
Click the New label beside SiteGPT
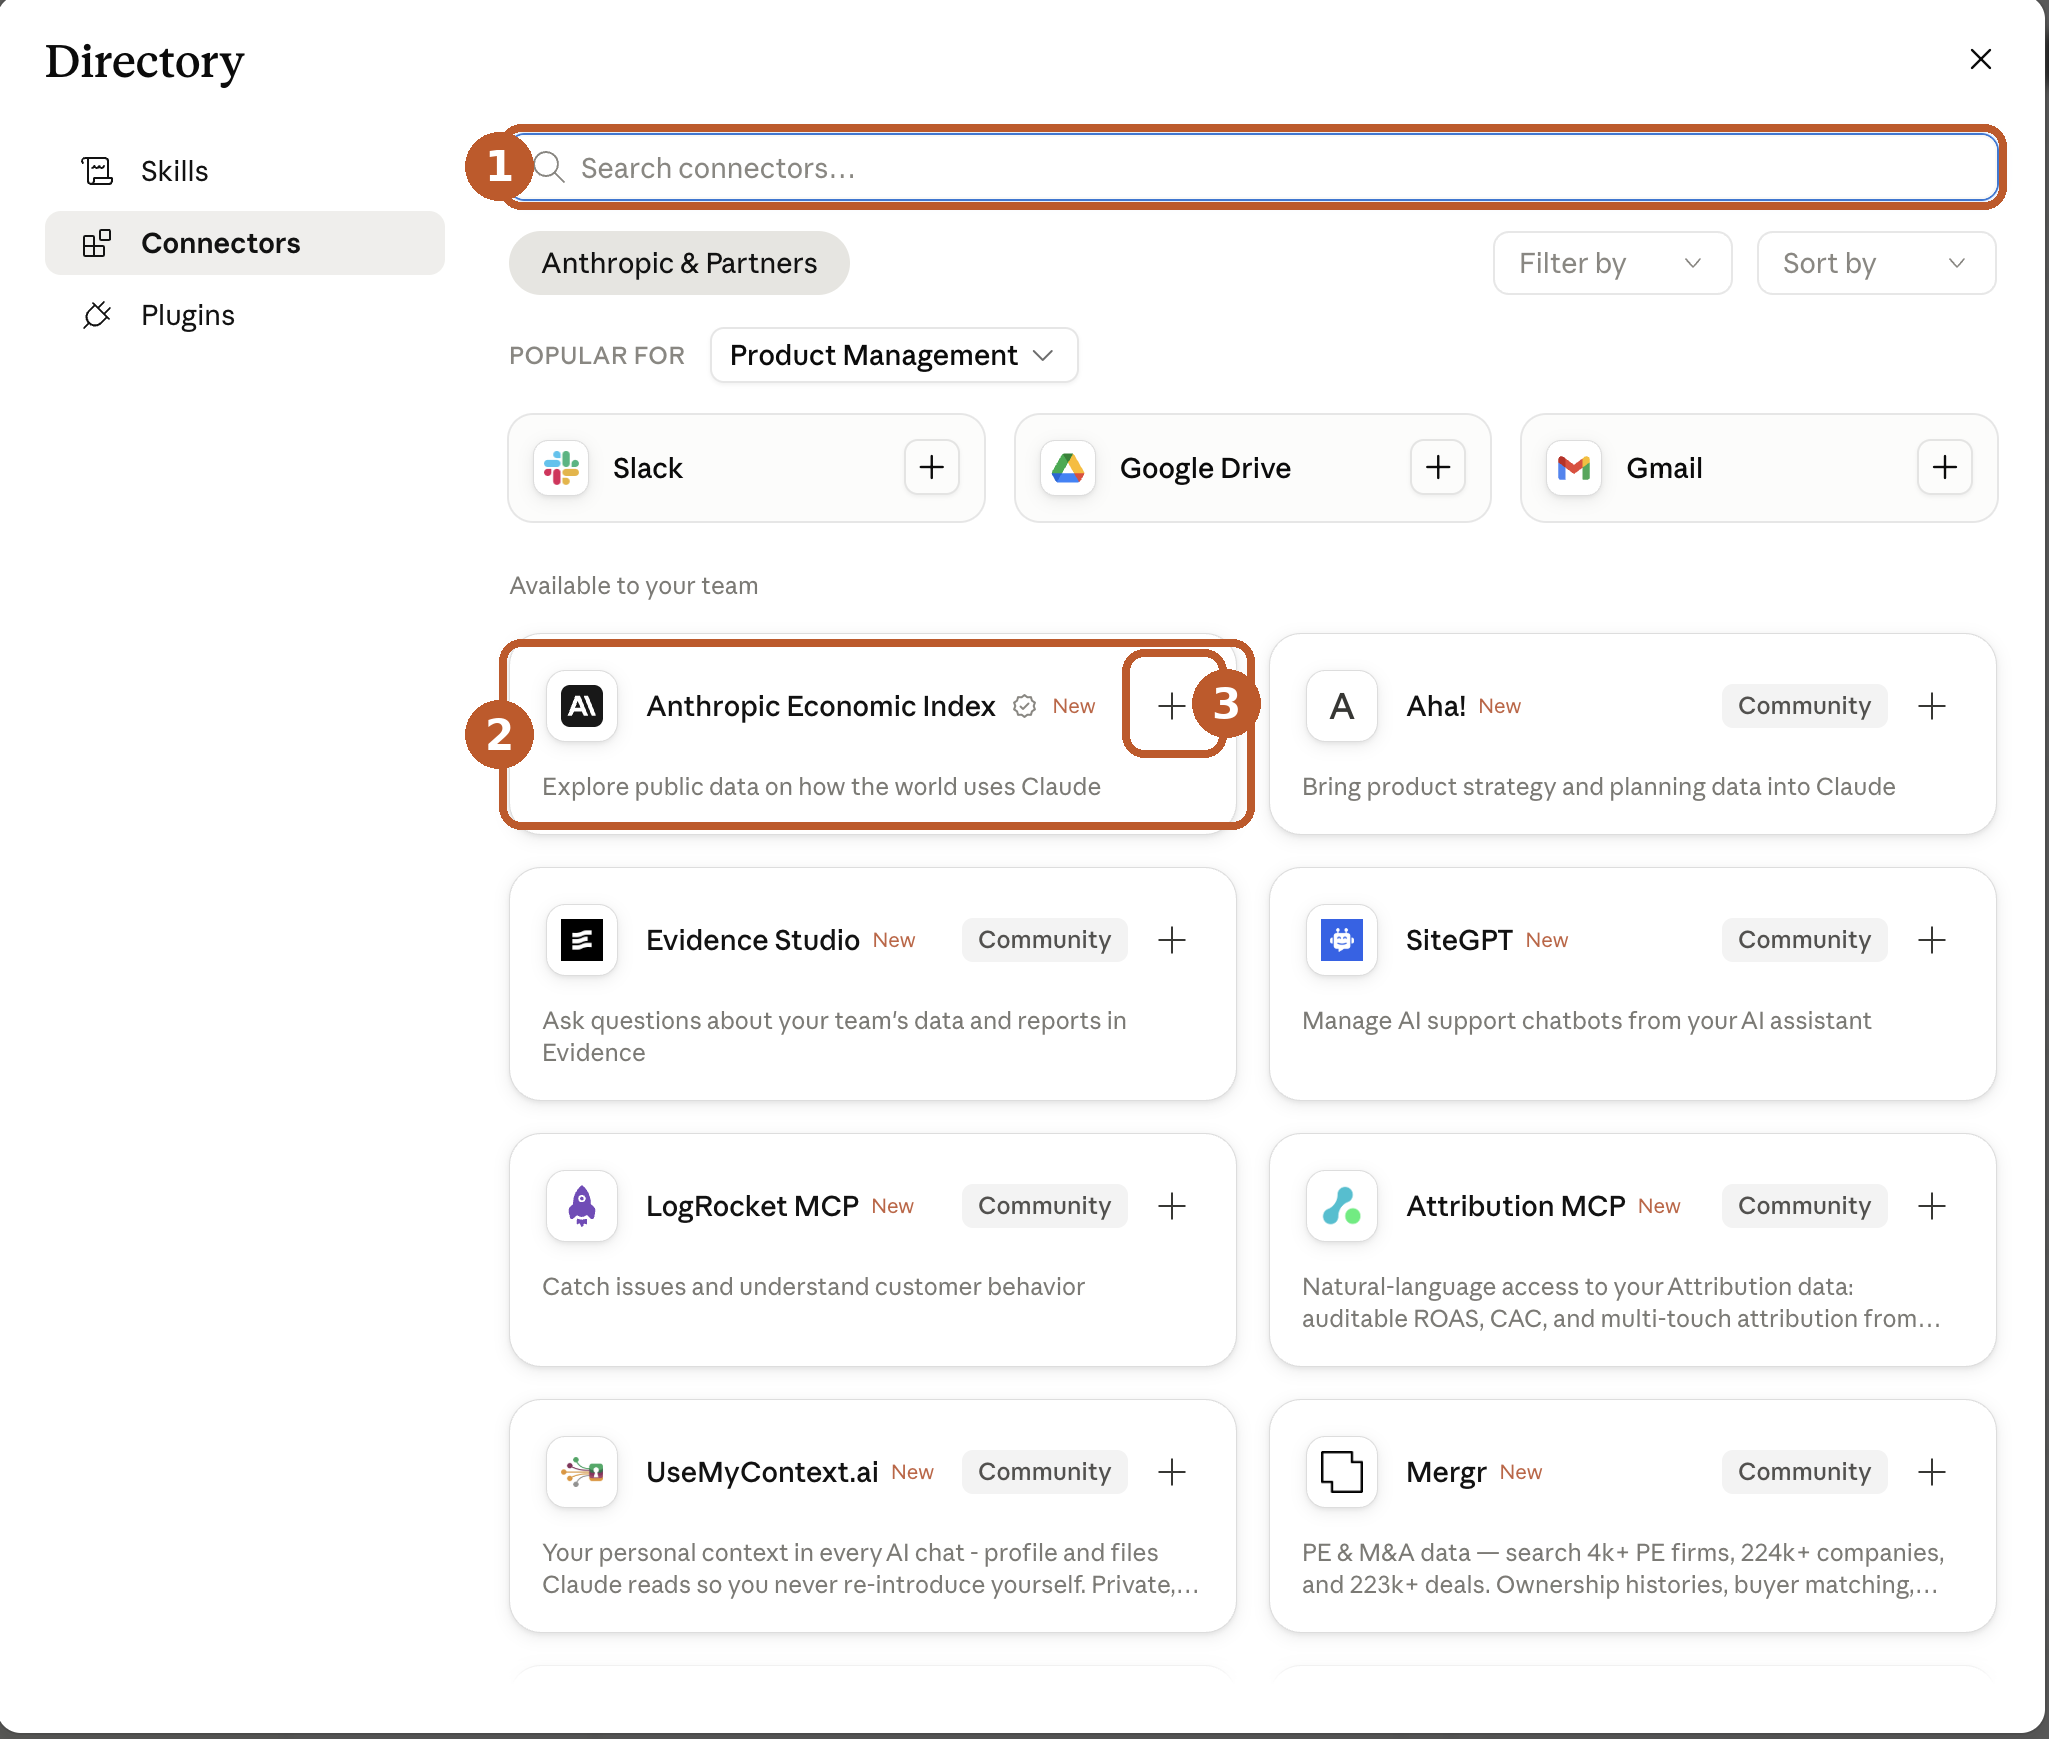pyautogui.click(x=1546, y=940)
